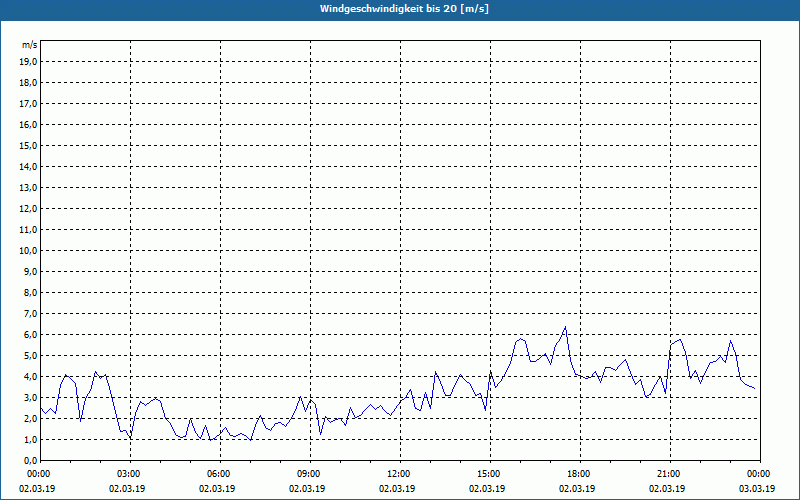Choose the 09:00 time marker label
The width and height of the screenshot is (800, 500).
coord(308,473)
